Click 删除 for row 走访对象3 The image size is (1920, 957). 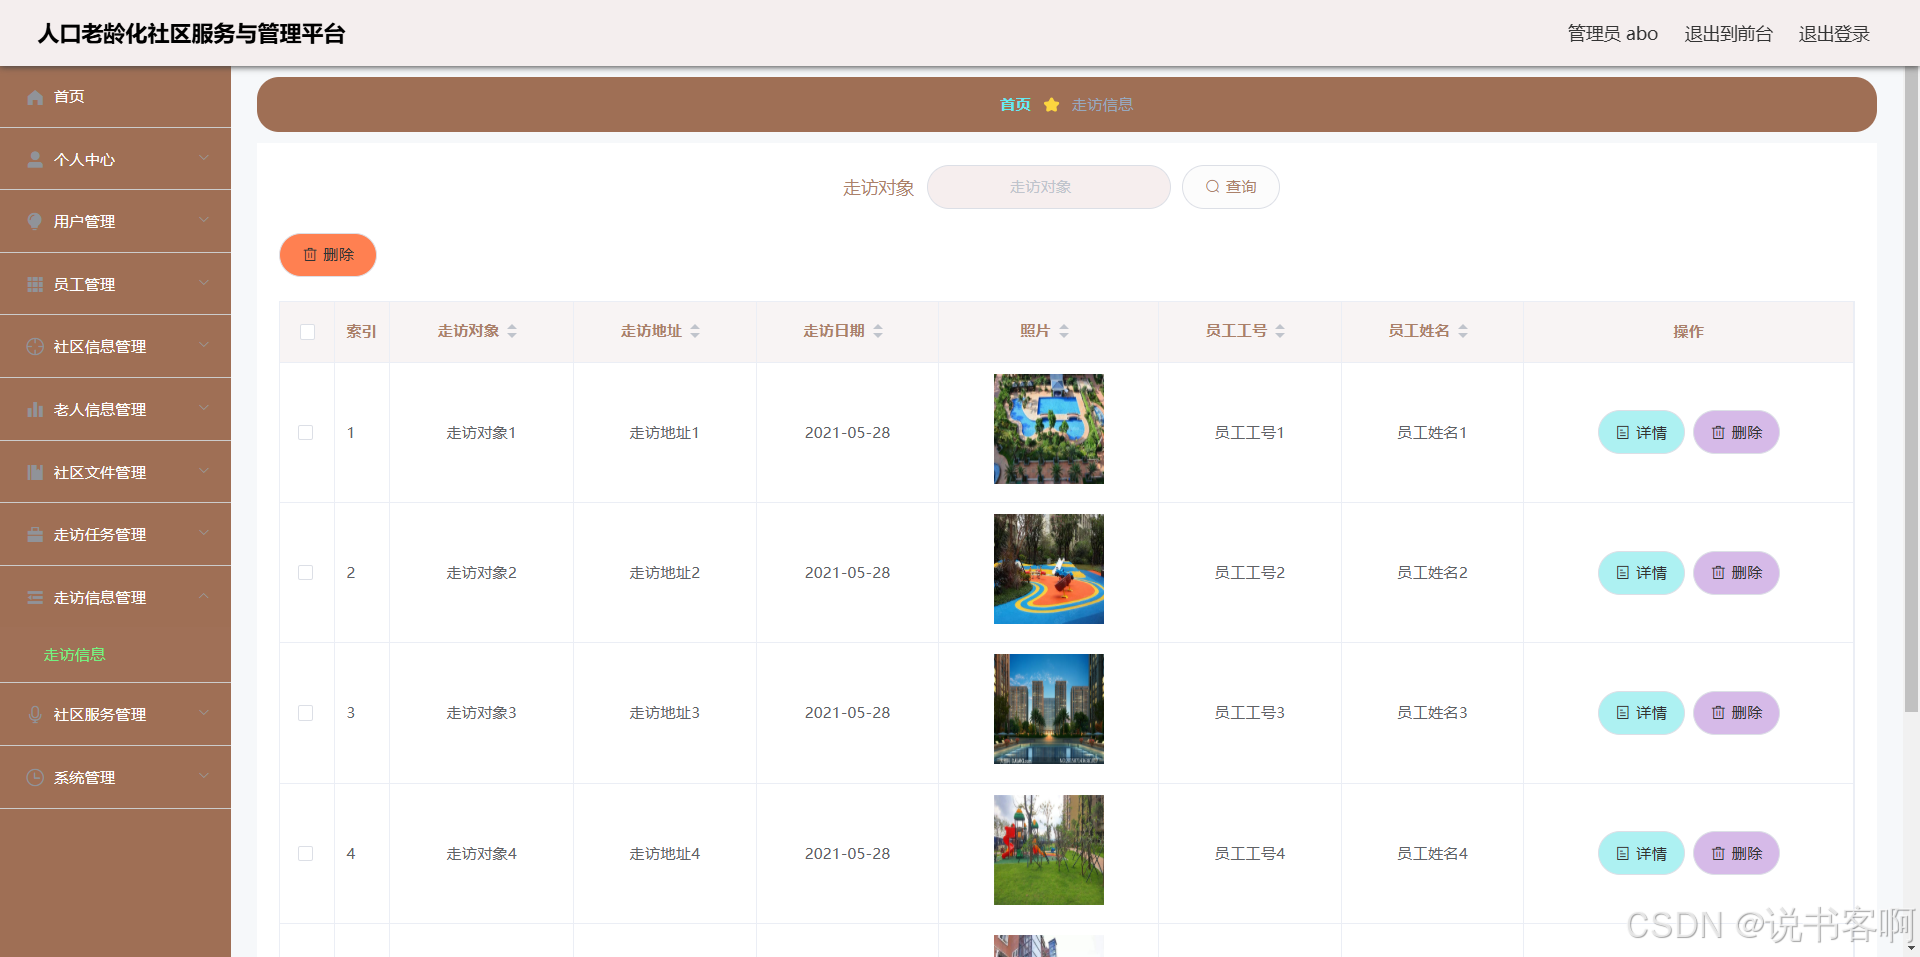pyautogui.click(x=1736, y=713)
